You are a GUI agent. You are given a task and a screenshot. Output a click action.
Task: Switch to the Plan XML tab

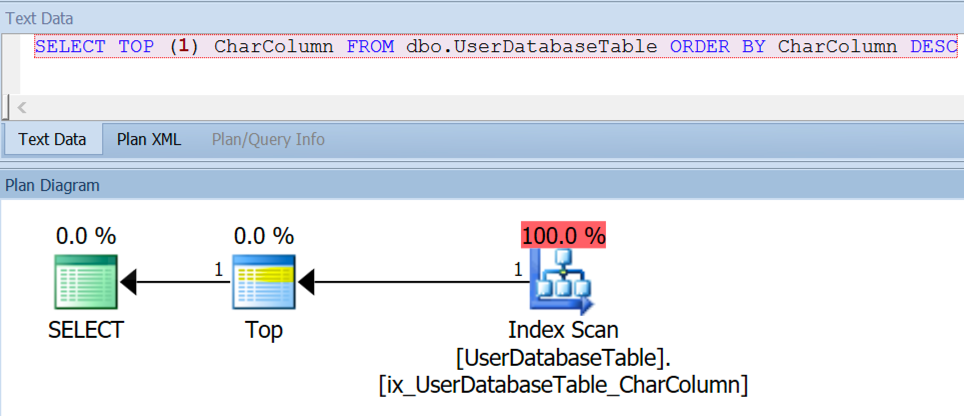coord(149,139)
